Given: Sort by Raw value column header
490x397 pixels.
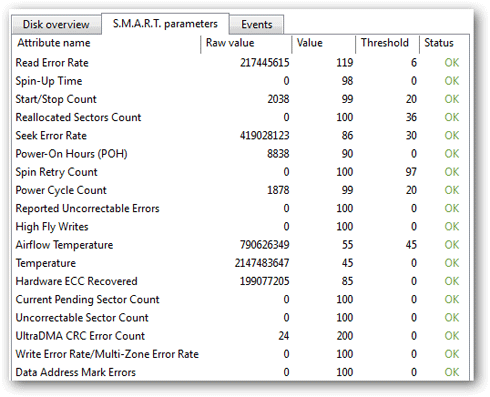Looking at the screenshot, I should point(246,43).
